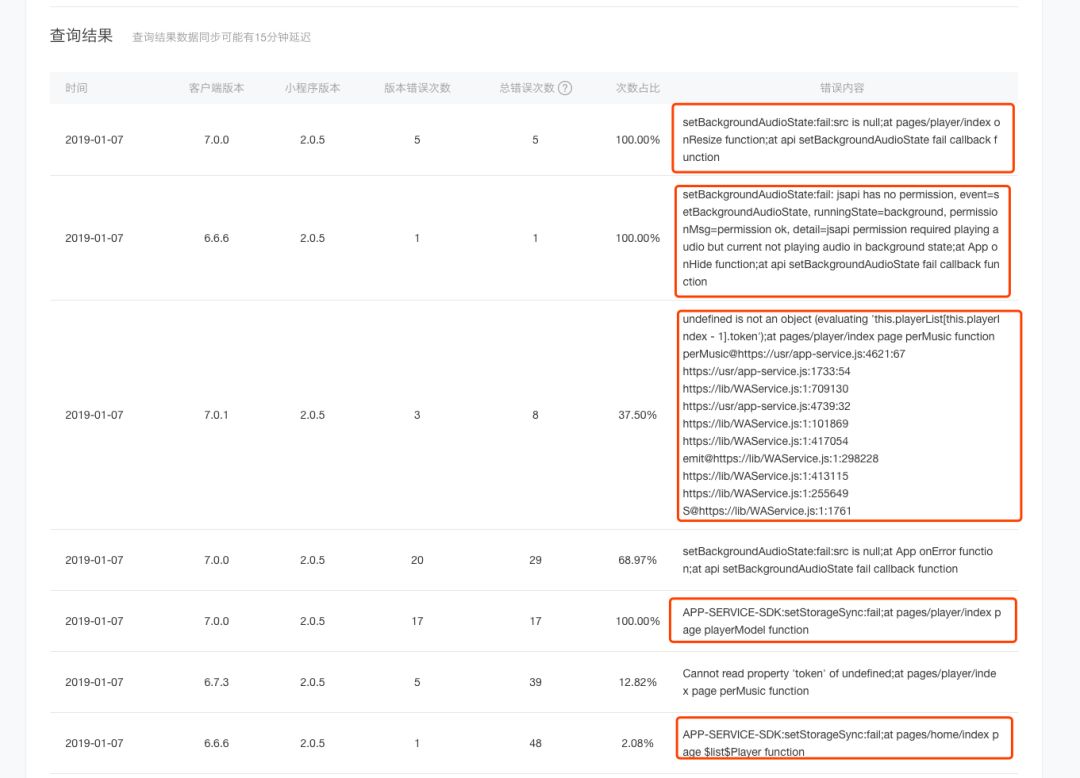Open the setStorageSync fail $list$Player error

click(x=841, y=744)
